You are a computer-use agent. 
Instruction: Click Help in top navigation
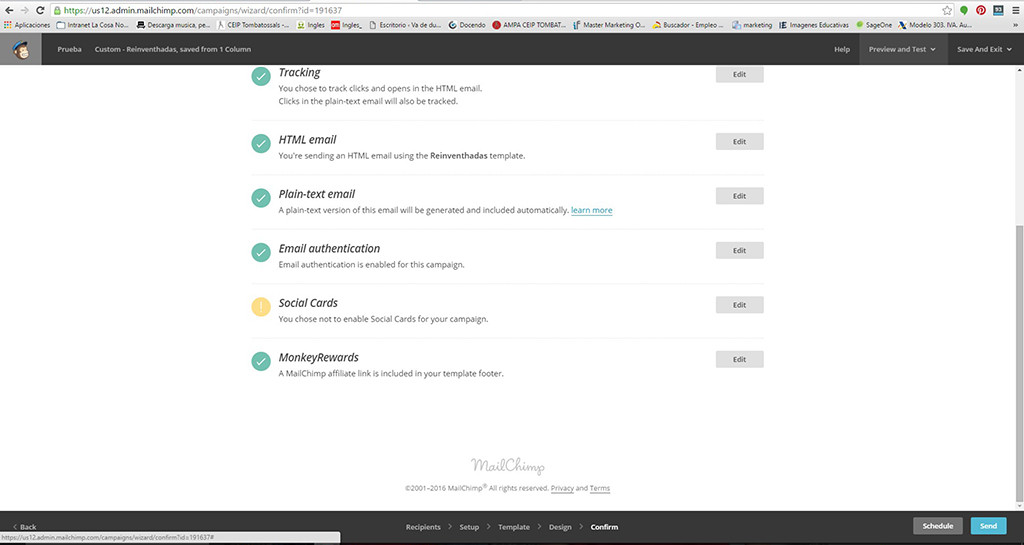(x=842, y=50)
